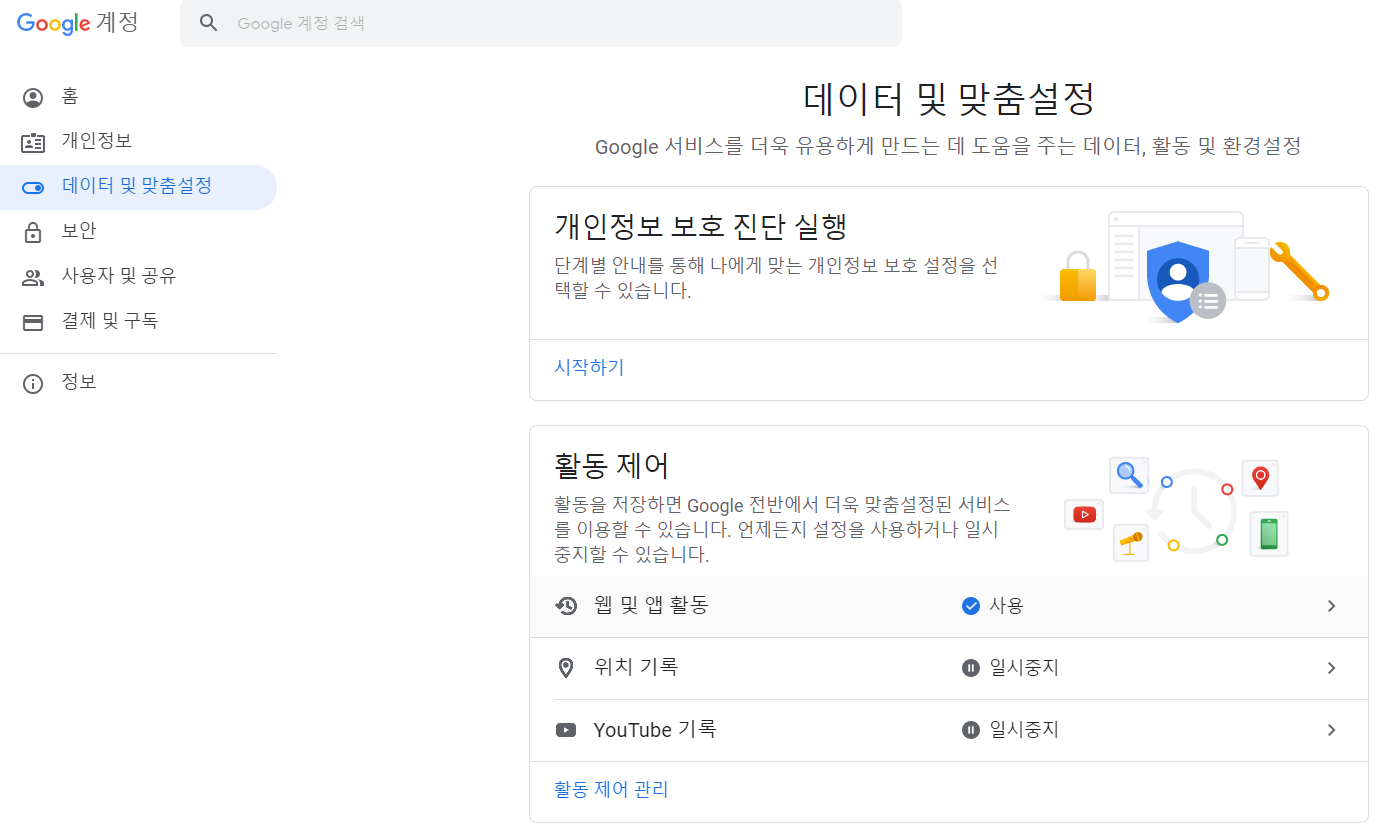1392x826 pixels.
Task: Click the 활동 제어 관리 link
Action: tap(611, 790)
